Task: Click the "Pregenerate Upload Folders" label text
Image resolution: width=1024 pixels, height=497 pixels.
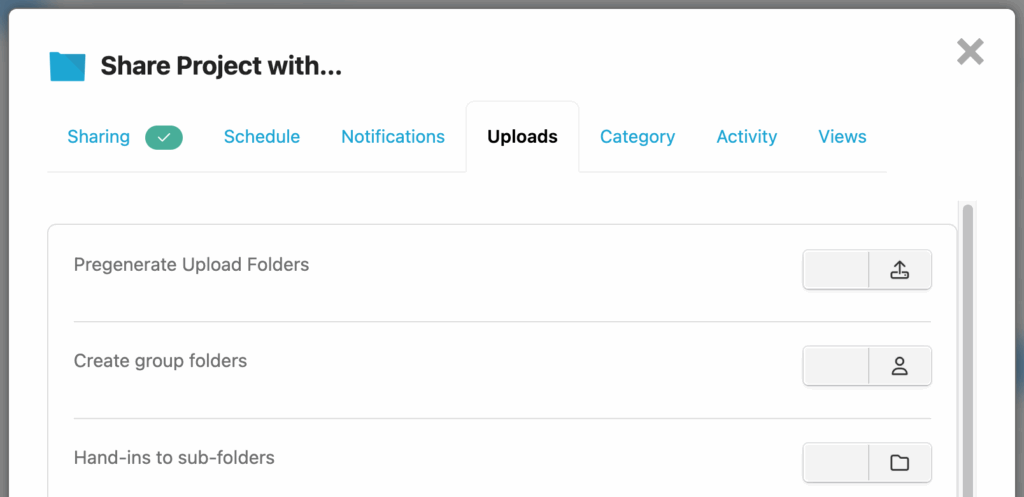Action: click(192, 265)
